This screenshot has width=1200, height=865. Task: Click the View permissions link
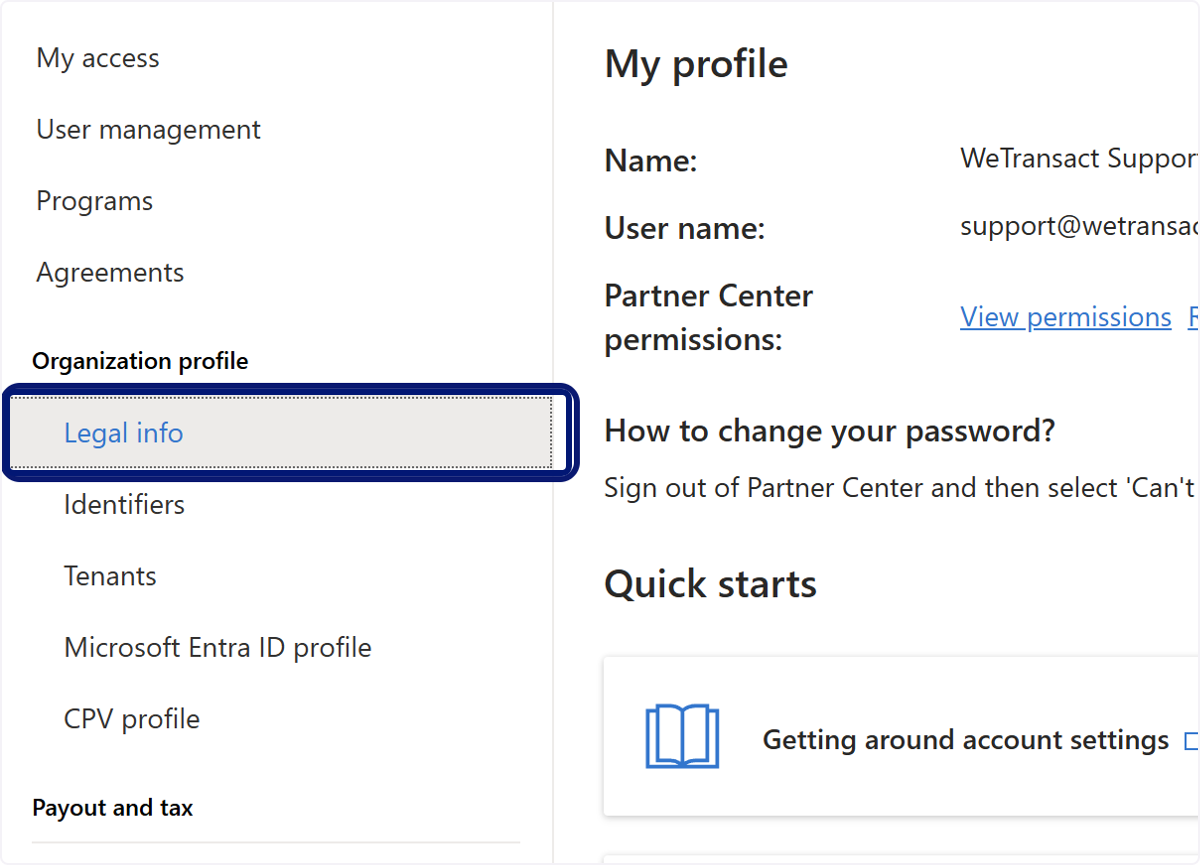coord(1065,317)
